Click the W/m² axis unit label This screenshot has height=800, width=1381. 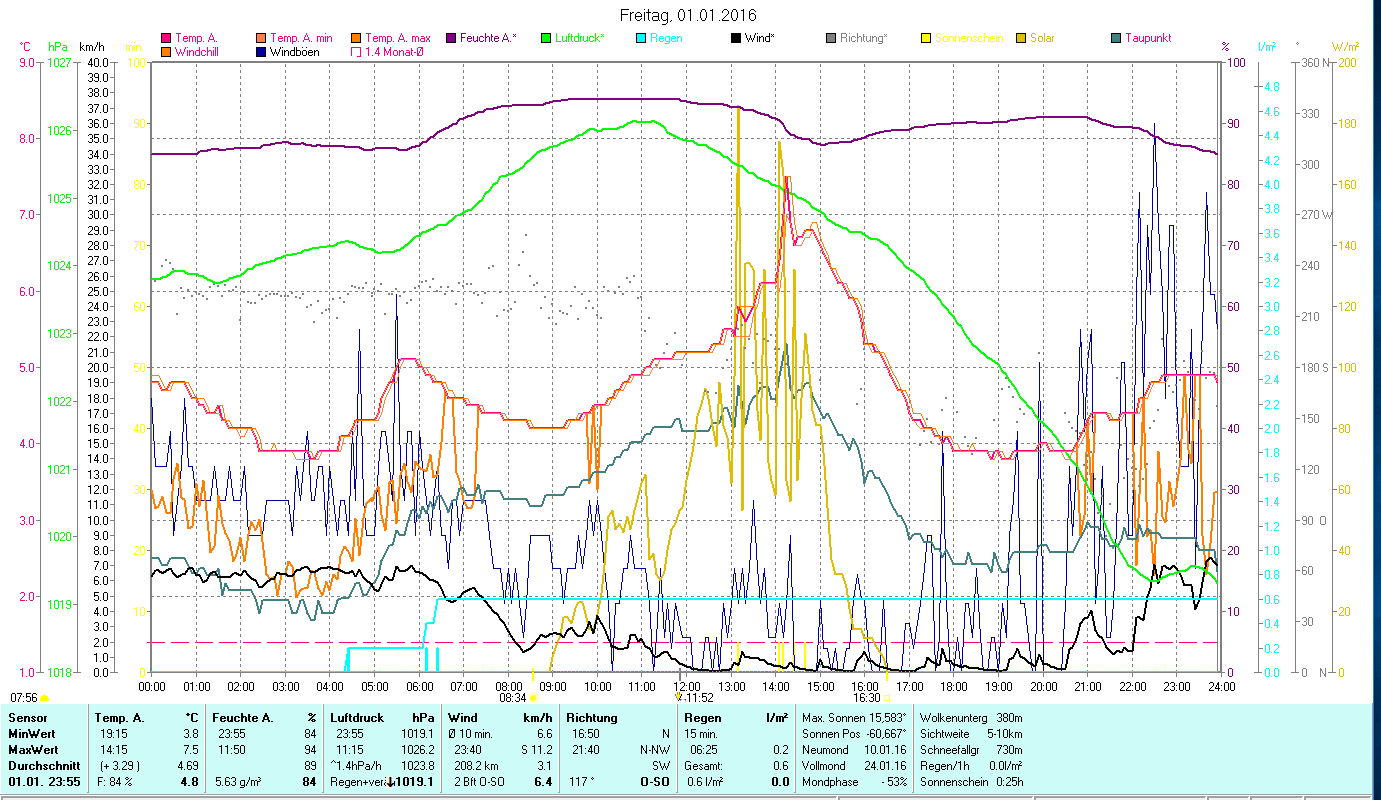[x=1345, y=47]
